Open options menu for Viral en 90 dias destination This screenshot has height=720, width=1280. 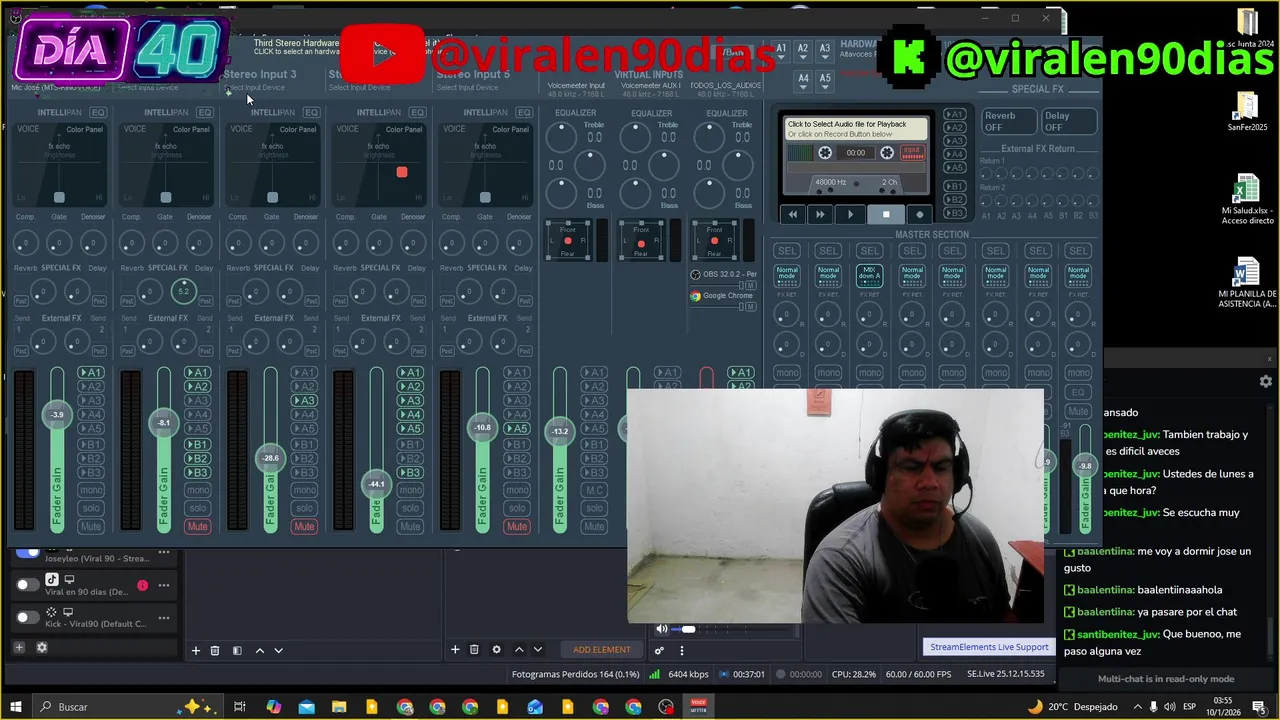click(163, 585)
